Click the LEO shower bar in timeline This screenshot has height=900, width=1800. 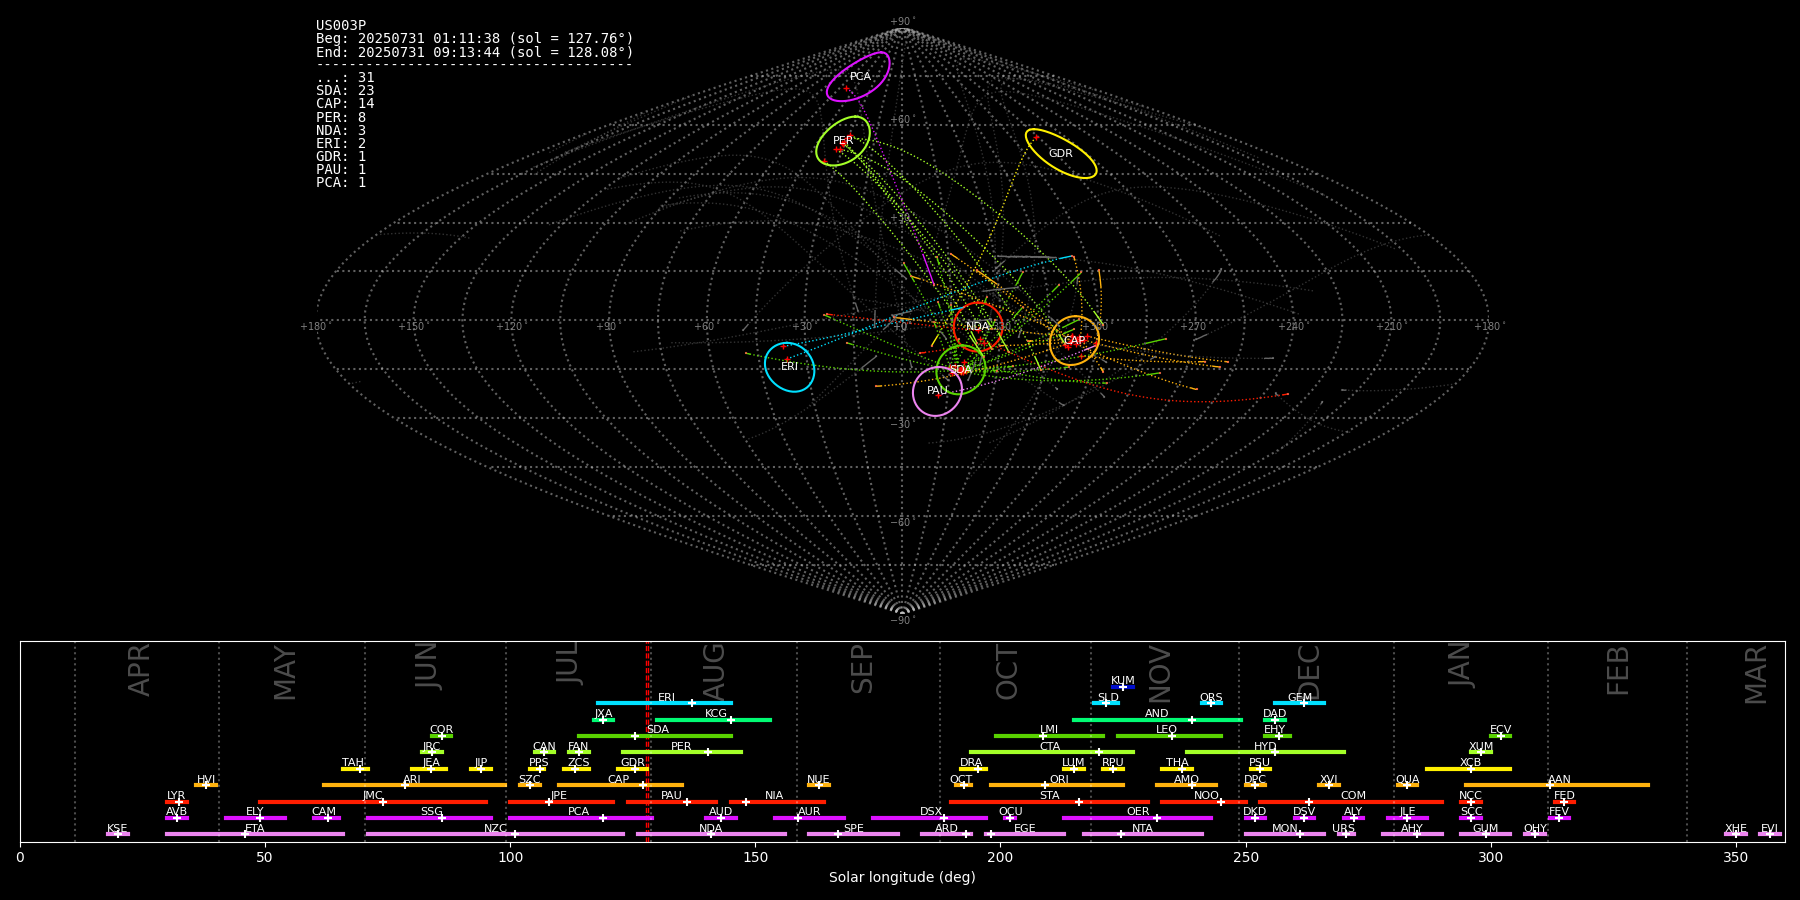[x=1169, y=736]
